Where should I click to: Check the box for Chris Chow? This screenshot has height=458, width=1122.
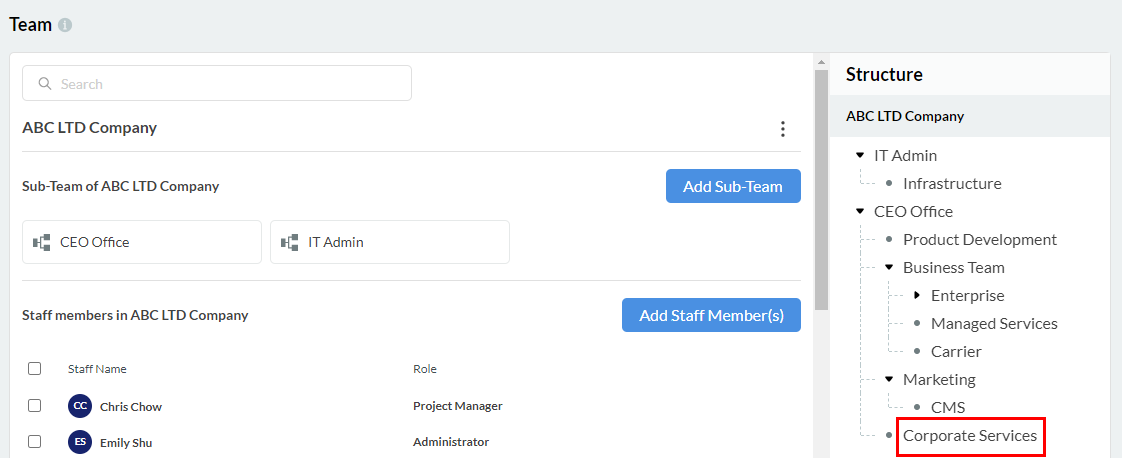[35, 406]
